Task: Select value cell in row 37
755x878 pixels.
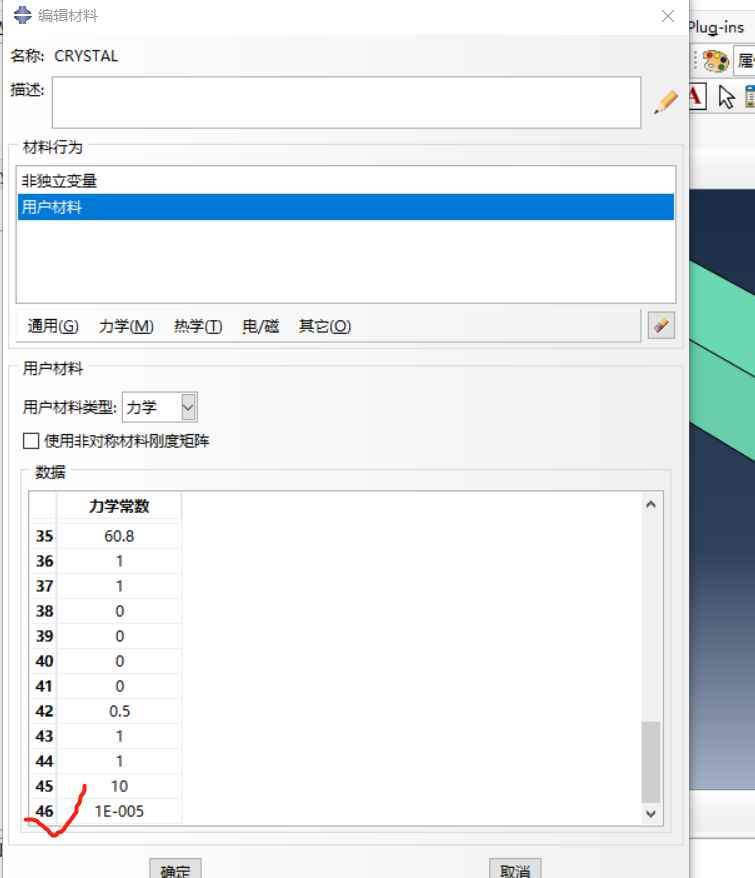Action: coord(119,586)
